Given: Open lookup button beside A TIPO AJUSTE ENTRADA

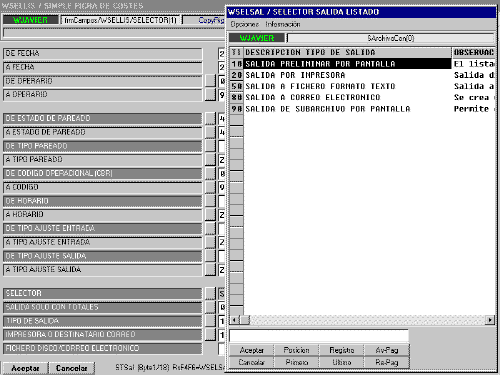Looking at the screenshot, I should point(210,242).
